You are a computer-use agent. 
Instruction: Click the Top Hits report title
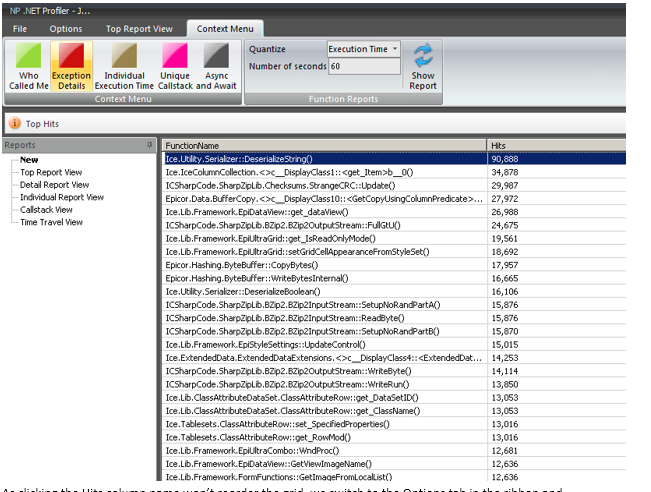point(42,124)
